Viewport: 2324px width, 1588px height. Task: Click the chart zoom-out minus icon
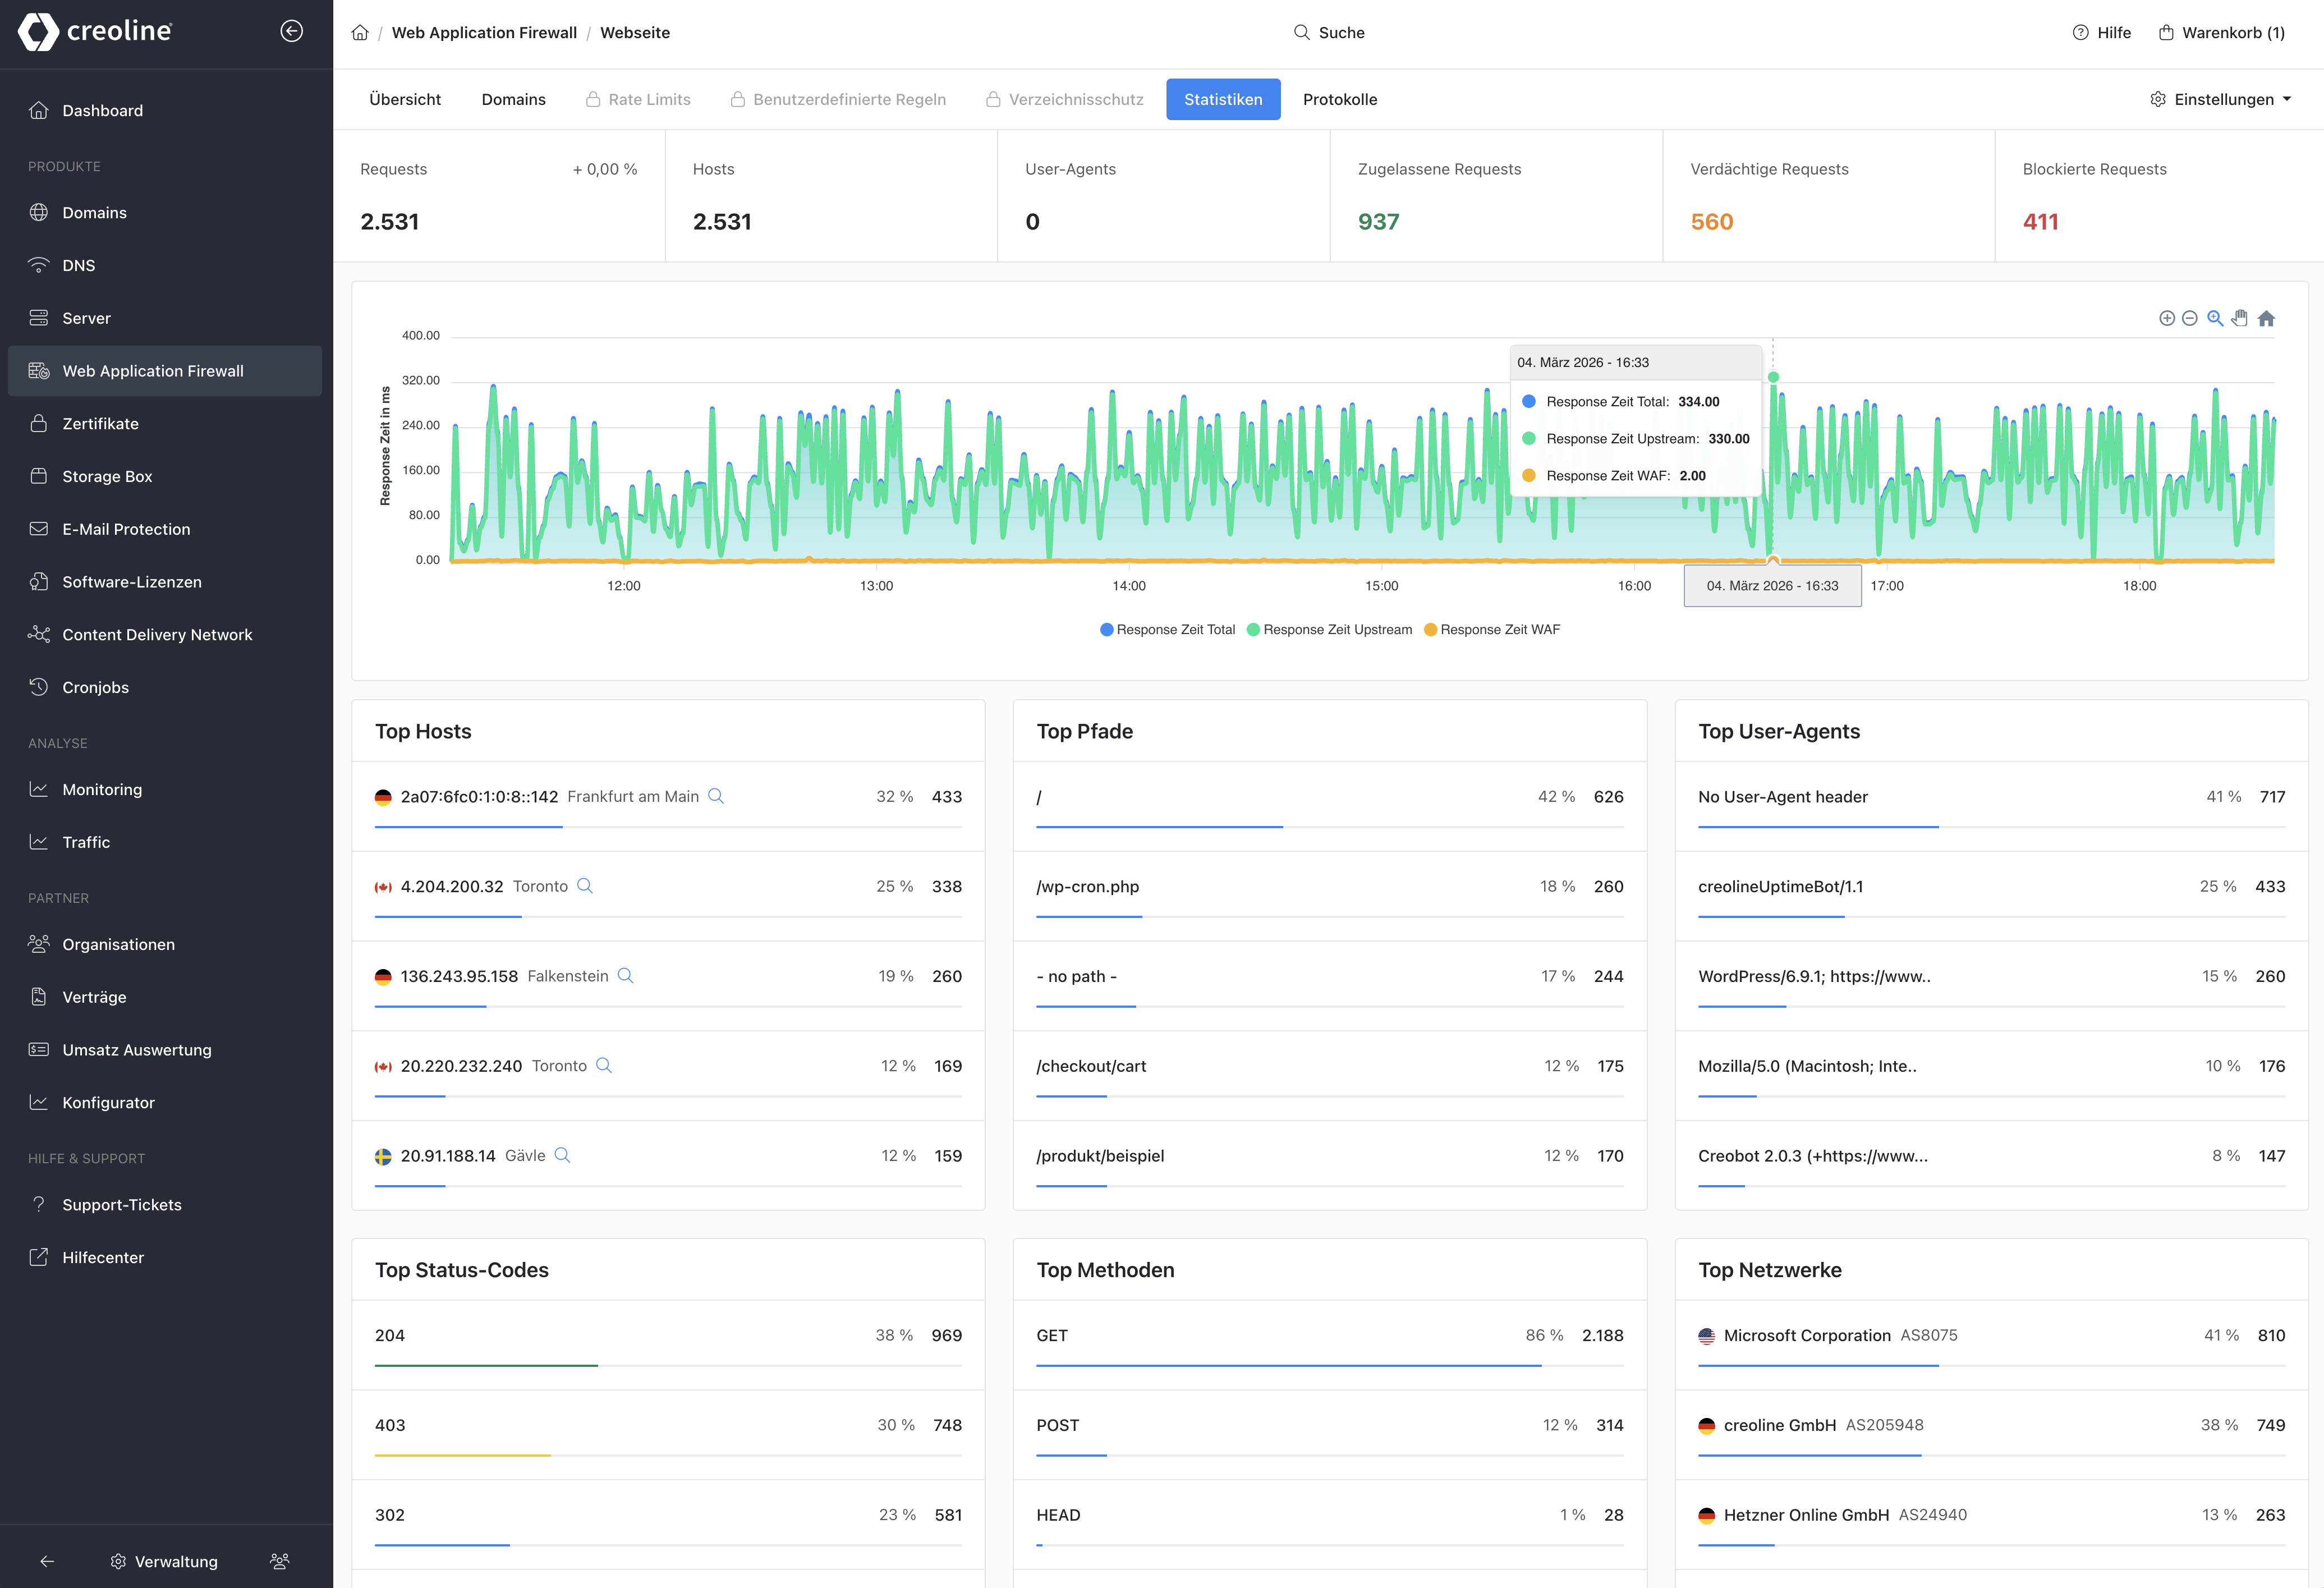pyautogui.click(x=2189, y=318)
